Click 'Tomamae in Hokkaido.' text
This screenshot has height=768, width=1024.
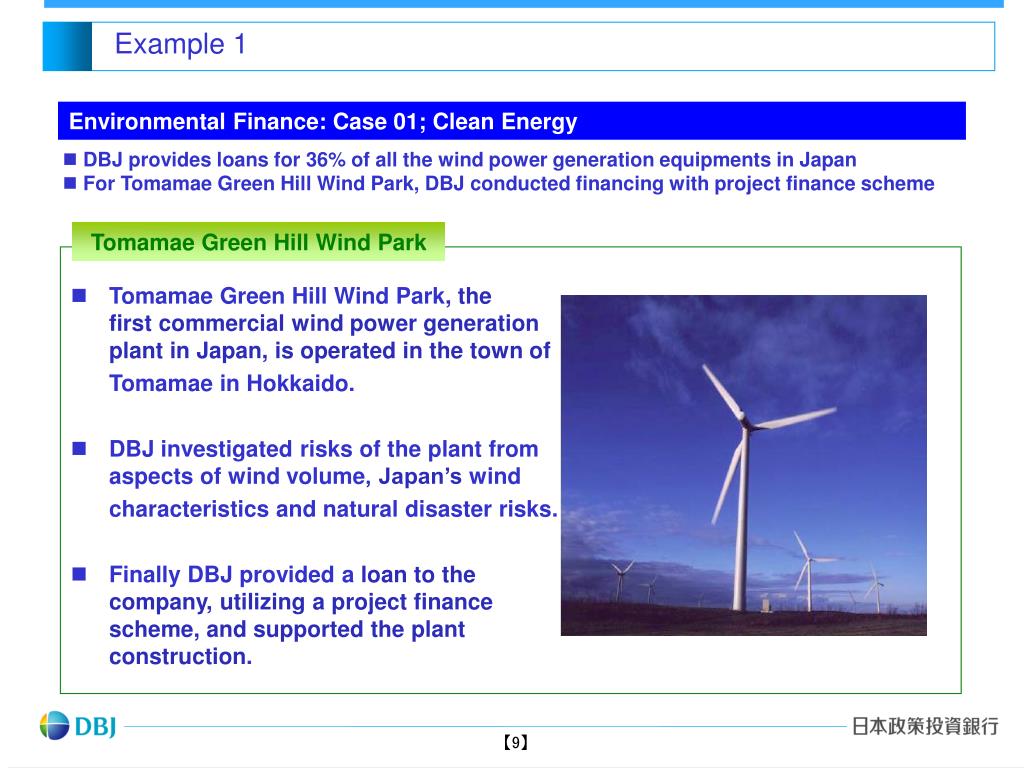coord(232,383)
